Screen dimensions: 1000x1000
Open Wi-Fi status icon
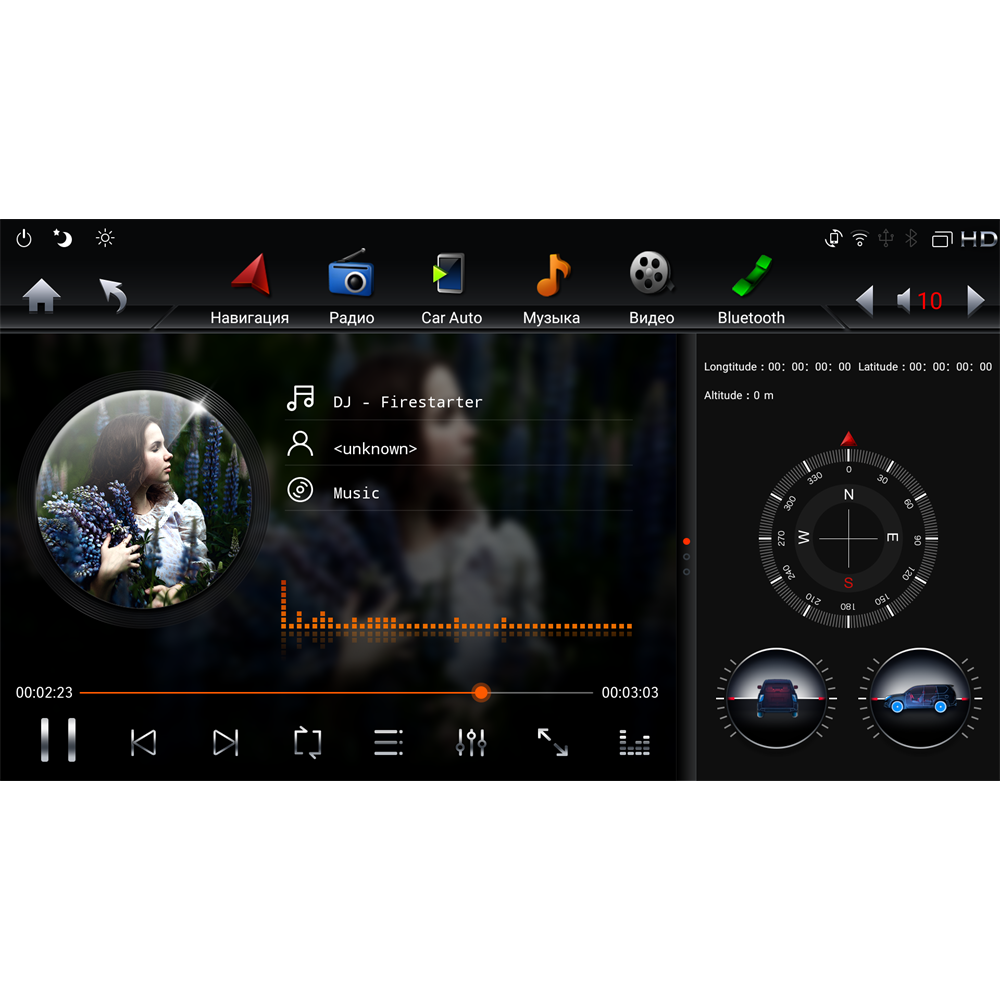click(x=860, y=239)
